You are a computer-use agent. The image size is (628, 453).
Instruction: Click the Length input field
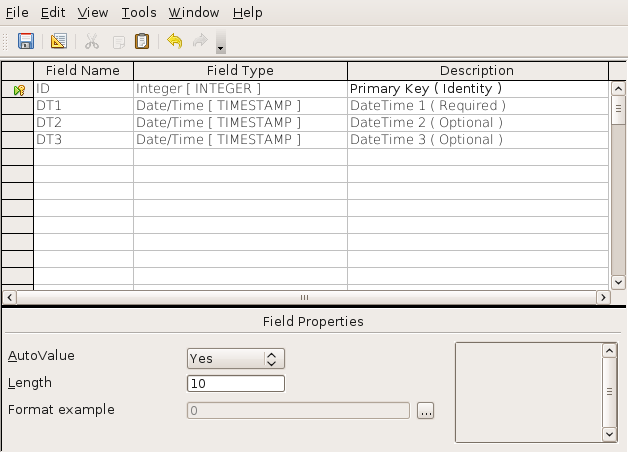tap(236, 384)
